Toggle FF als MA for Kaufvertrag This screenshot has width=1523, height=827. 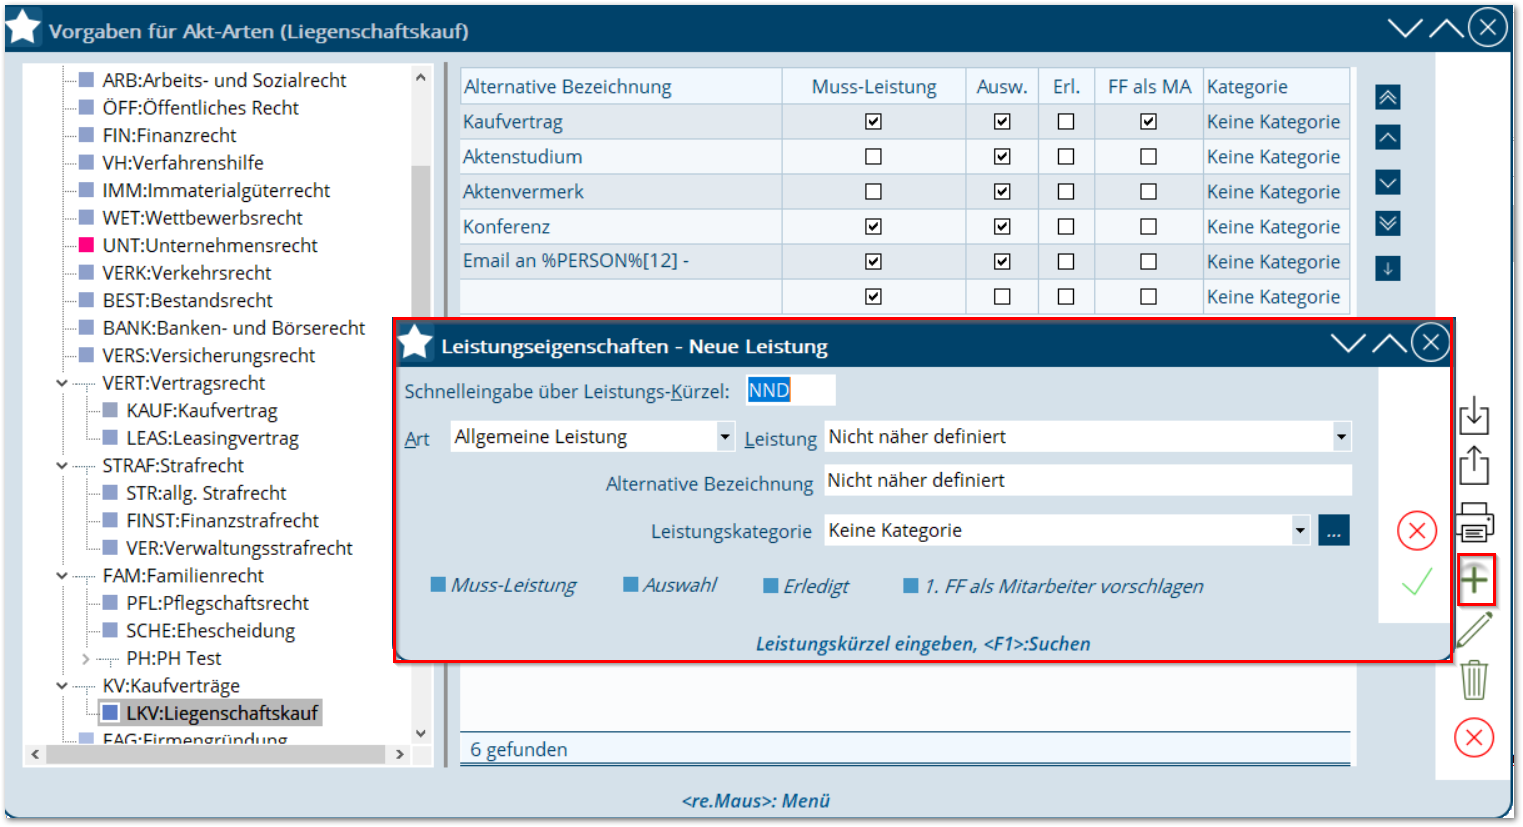click(x=1148, y=121)
